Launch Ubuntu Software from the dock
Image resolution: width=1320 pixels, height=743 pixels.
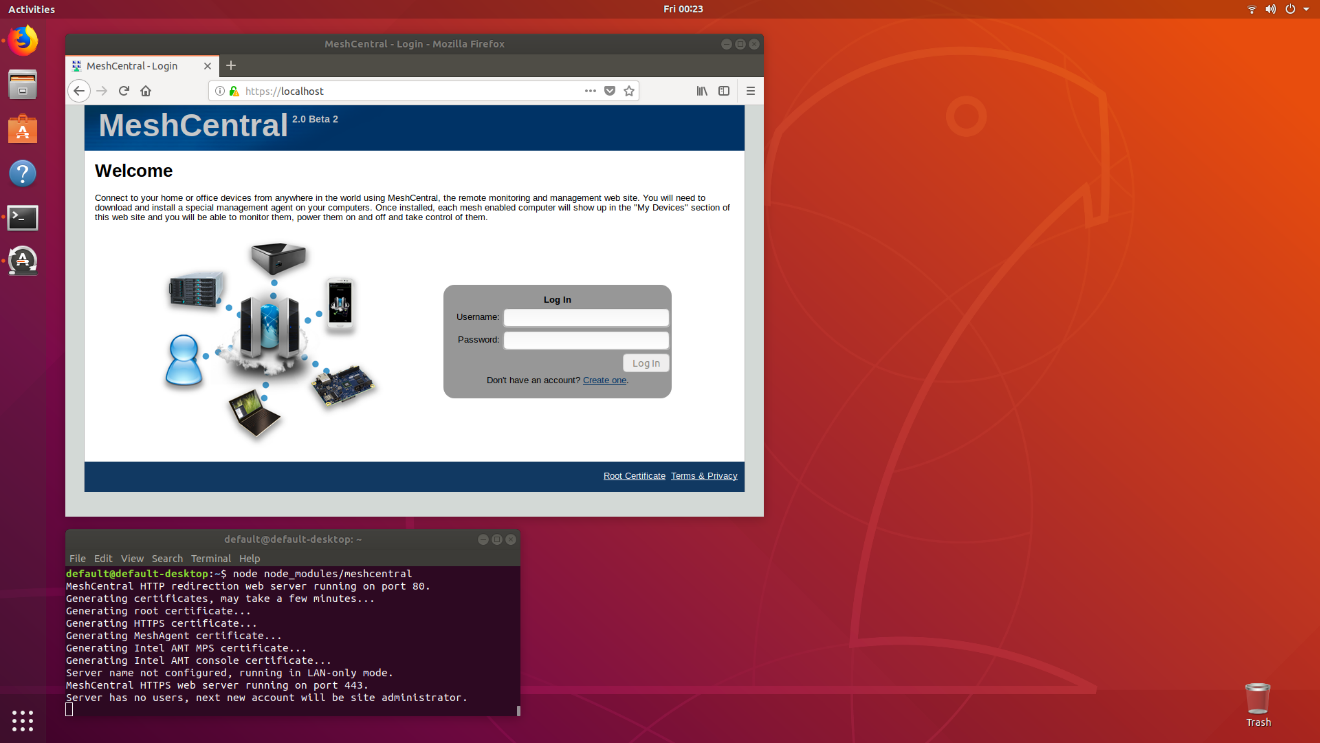click(x=22, y=129)
